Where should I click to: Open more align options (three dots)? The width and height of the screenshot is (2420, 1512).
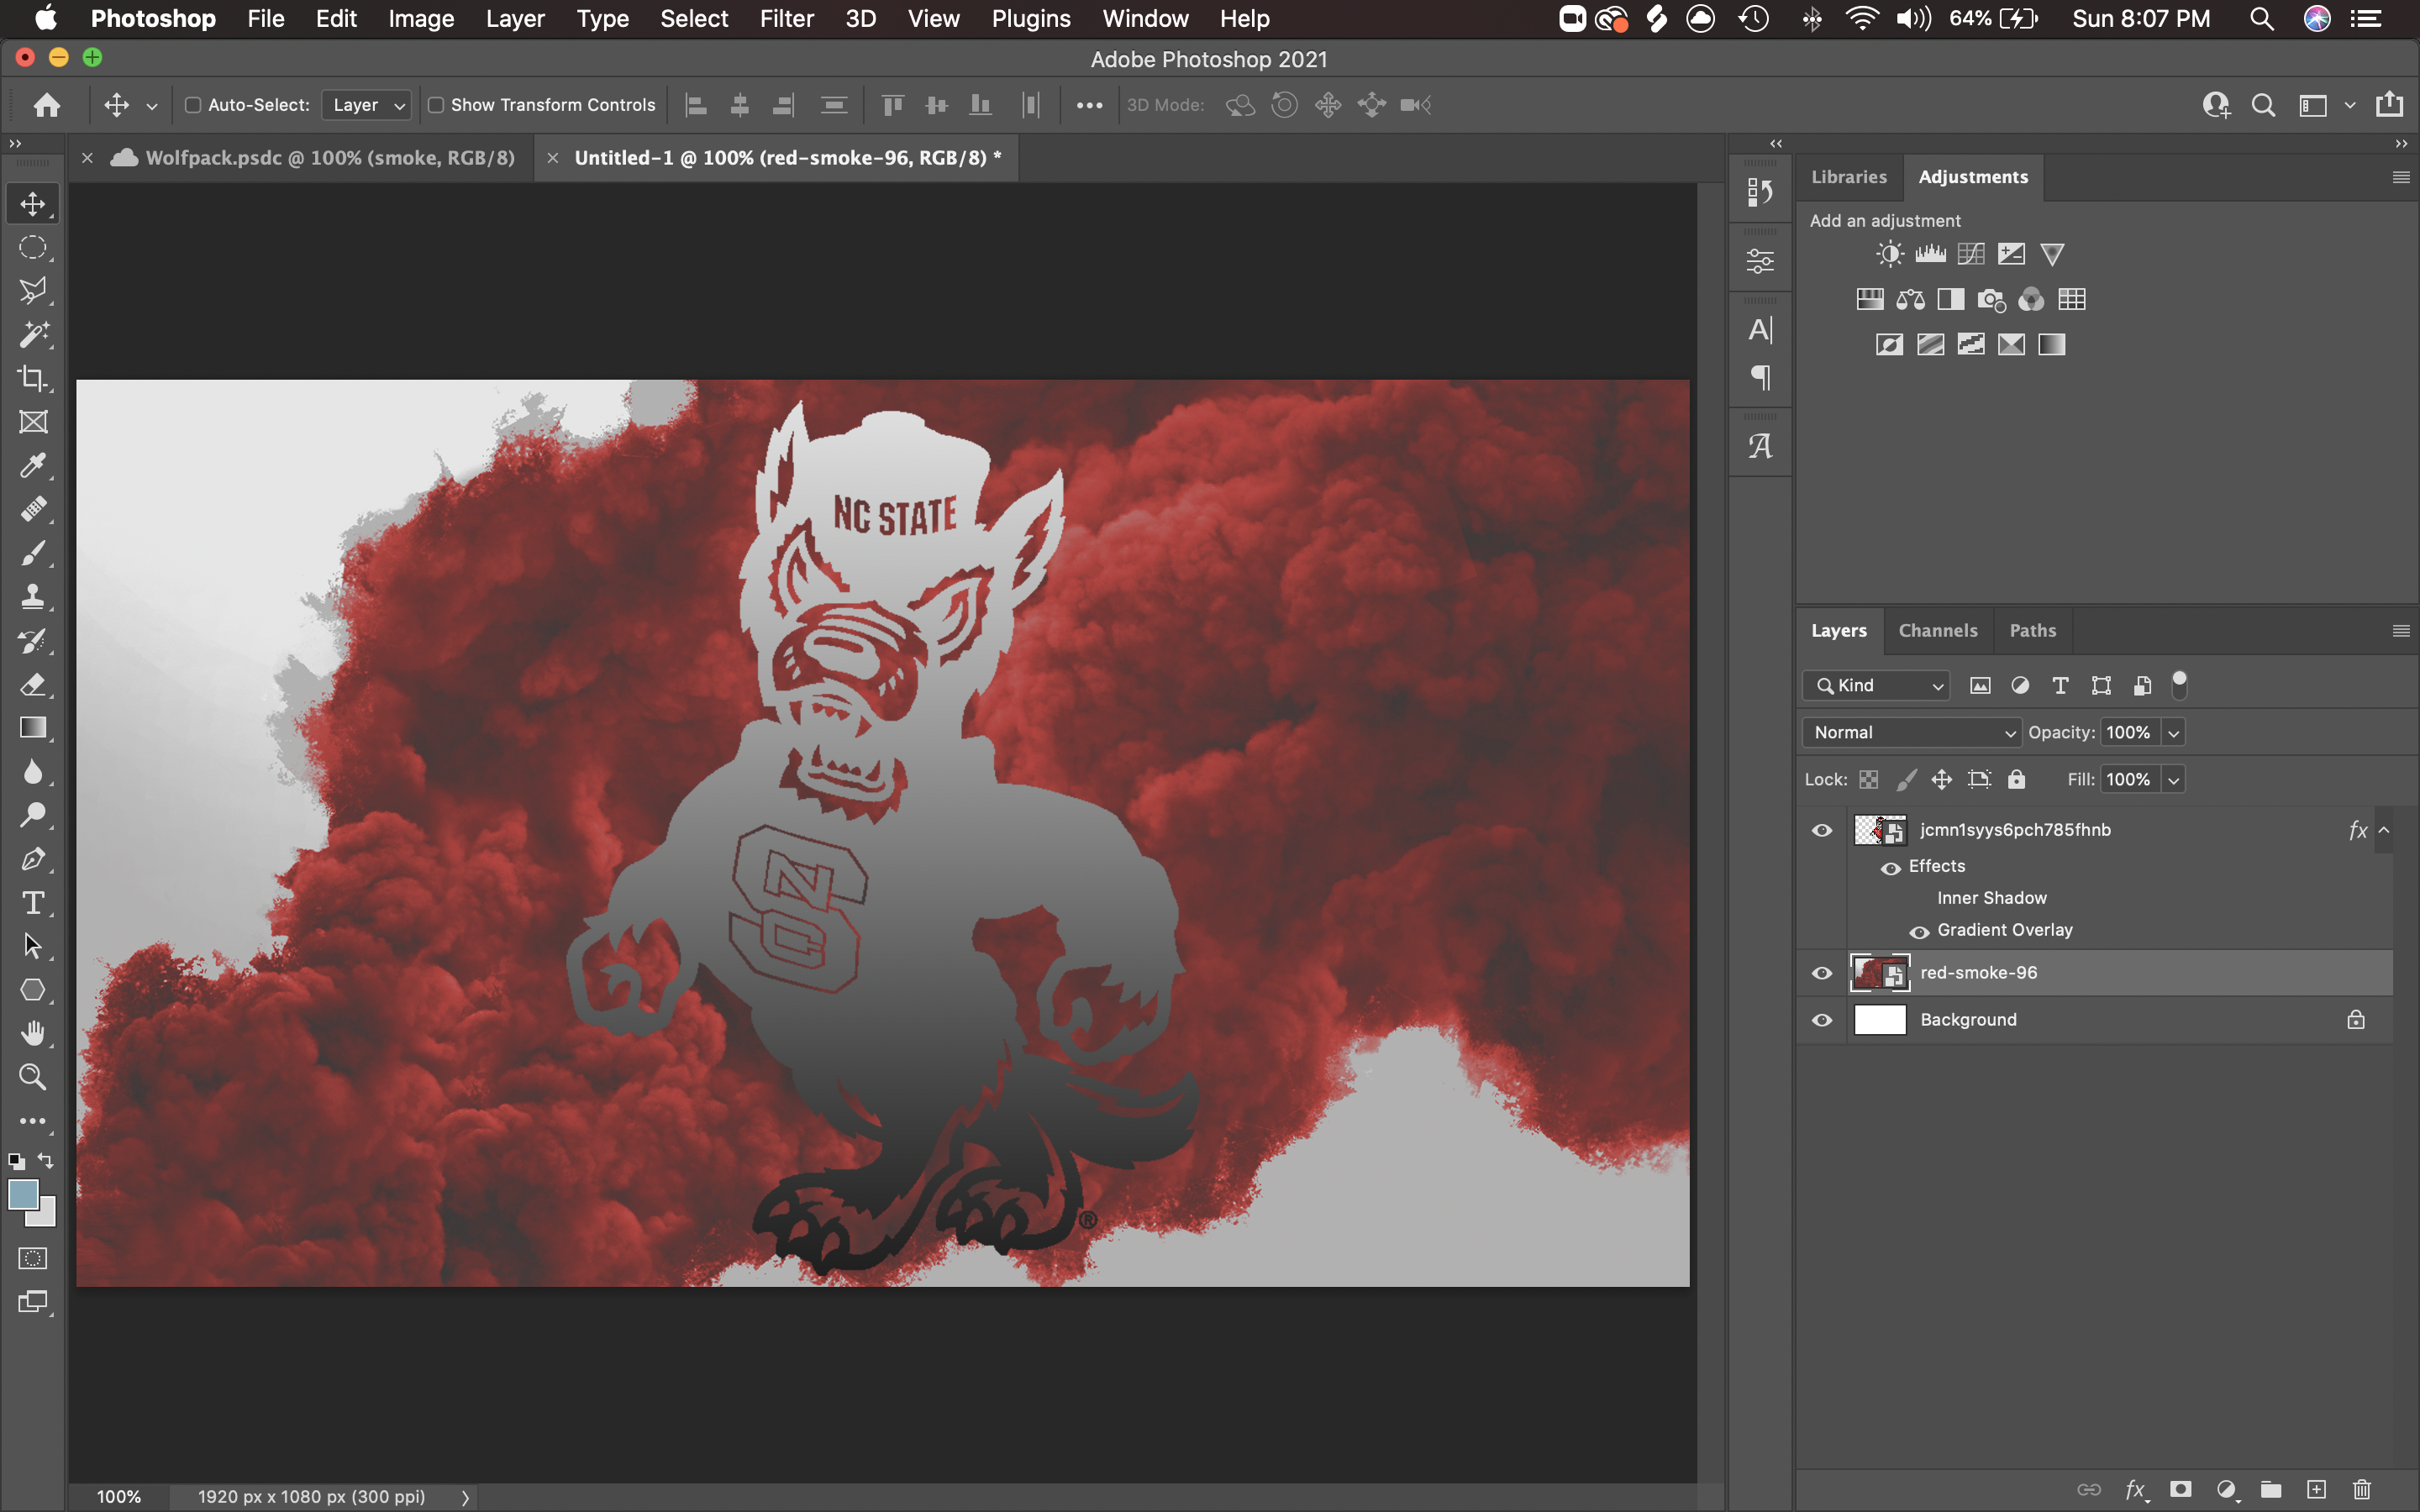tap(1089, 105)
